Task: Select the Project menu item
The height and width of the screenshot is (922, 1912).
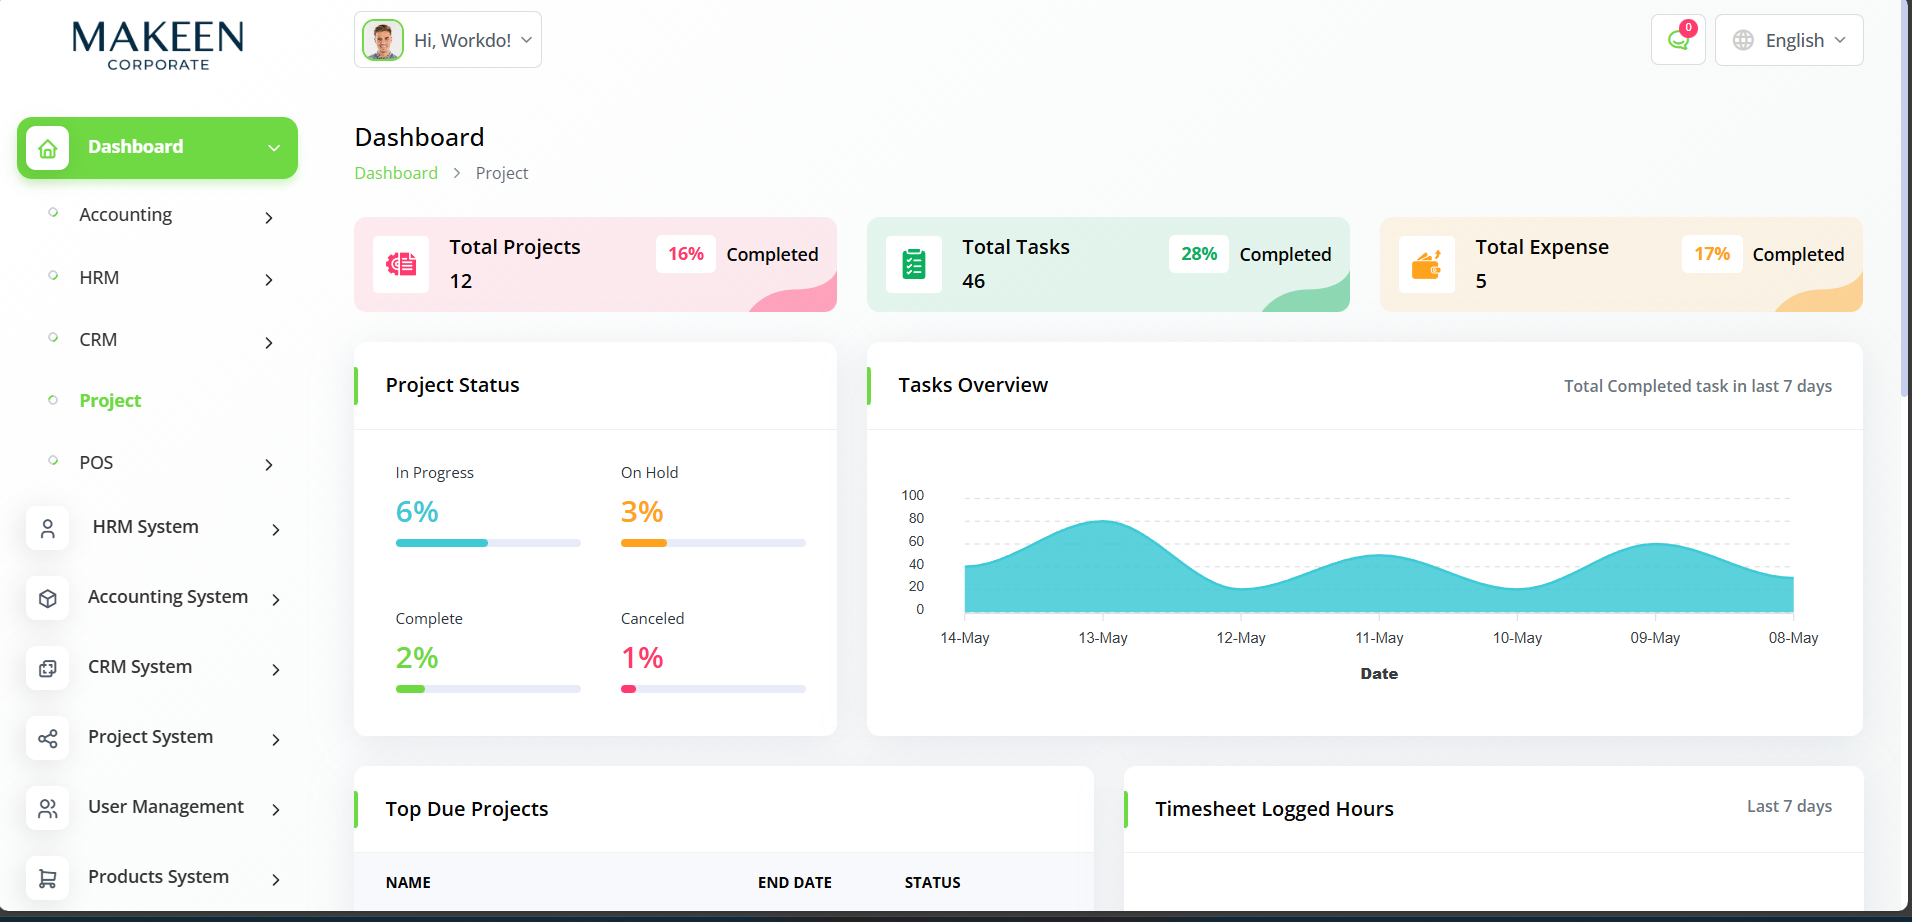Action: pos(110,401)
